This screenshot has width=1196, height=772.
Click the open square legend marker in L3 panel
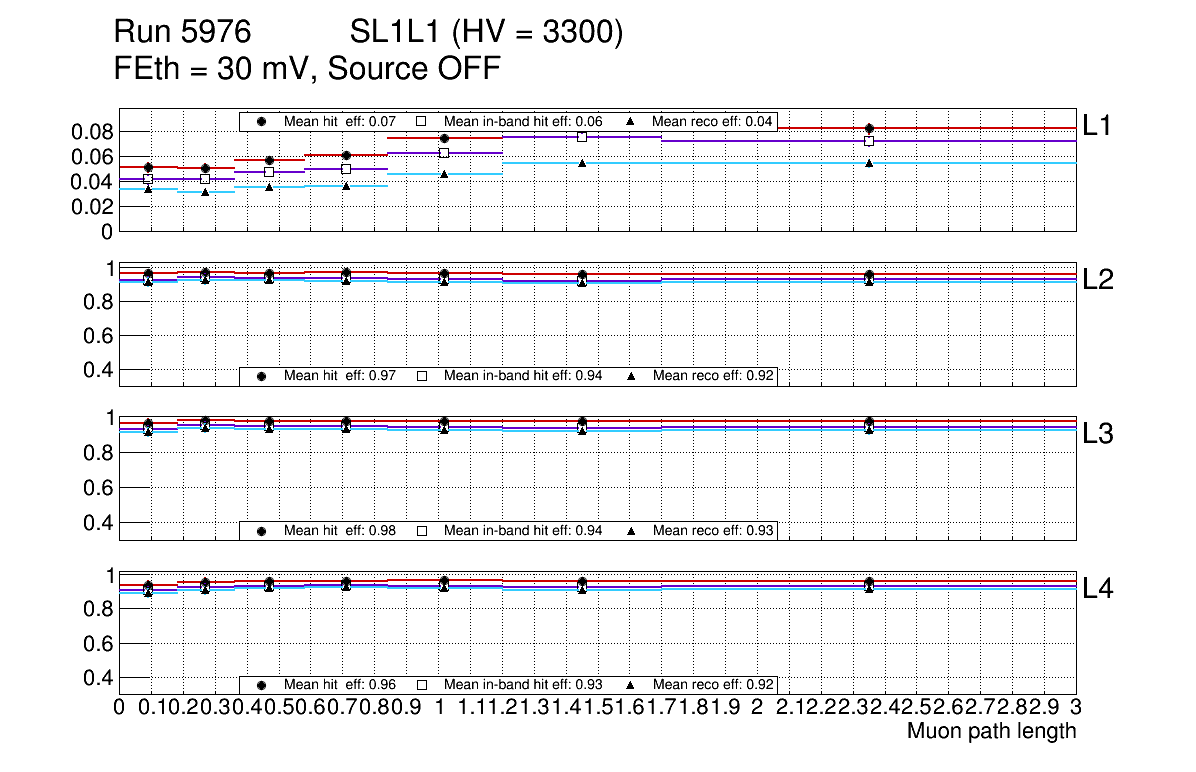tap(422, 531)
